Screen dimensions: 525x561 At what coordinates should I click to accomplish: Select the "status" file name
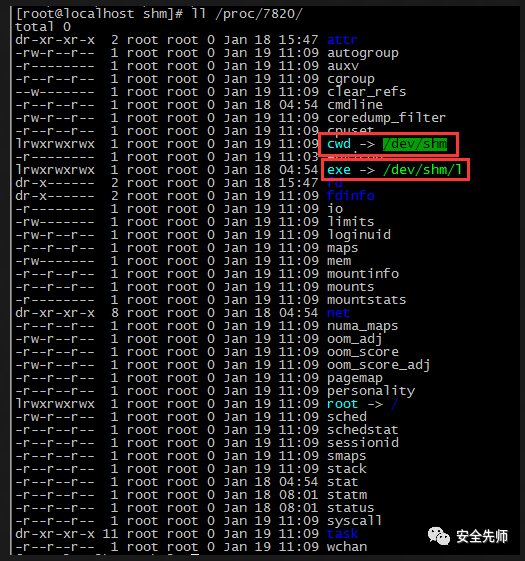point(350,508)
